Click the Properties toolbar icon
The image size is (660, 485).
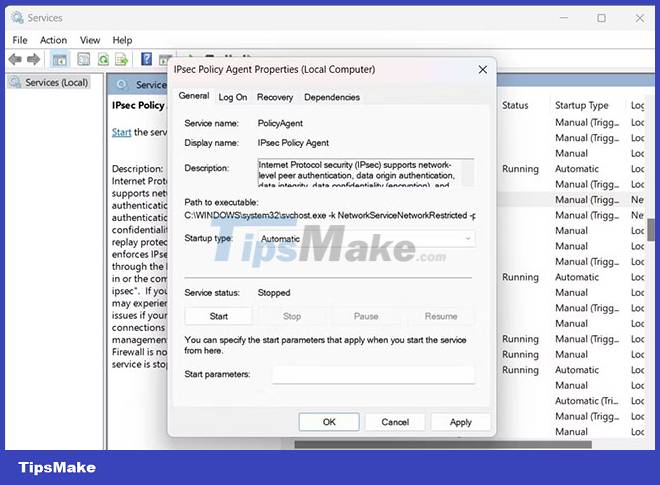pyautogui.click(x=83, y=59)
